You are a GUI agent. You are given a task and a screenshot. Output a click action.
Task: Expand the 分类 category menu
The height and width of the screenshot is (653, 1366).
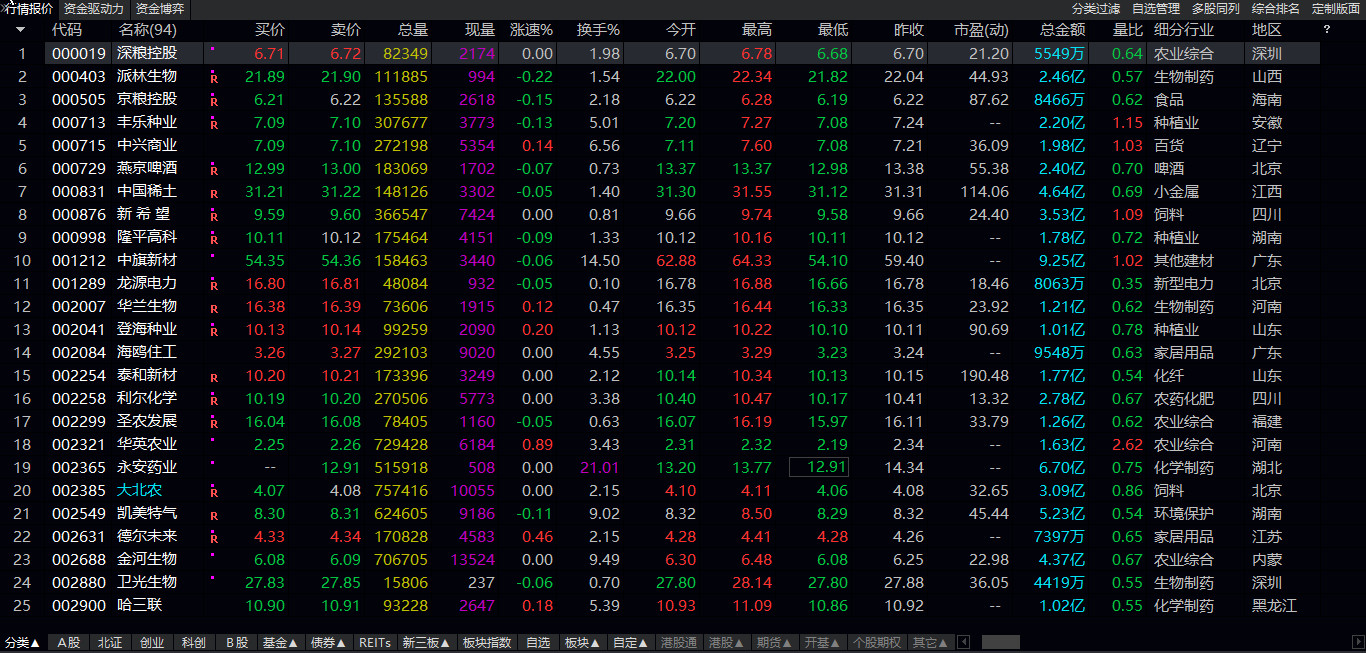pos(22,642)
